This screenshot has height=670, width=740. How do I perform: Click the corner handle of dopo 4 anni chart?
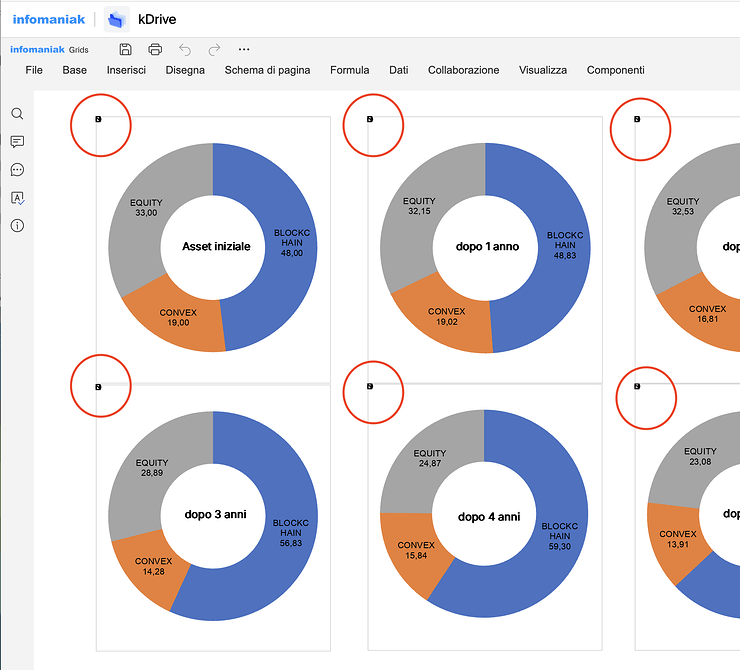(370, 386)
